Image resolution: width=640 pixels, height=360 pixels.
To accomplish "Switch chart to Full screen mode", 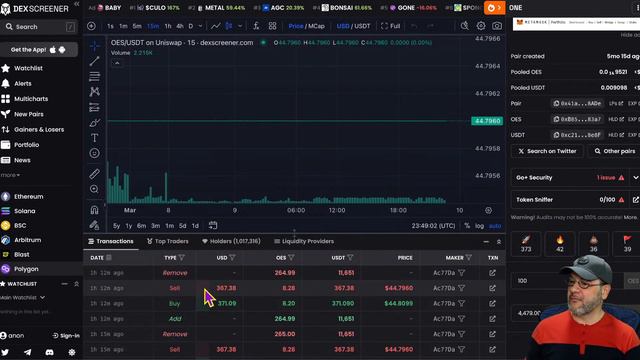I will [390, 26].
